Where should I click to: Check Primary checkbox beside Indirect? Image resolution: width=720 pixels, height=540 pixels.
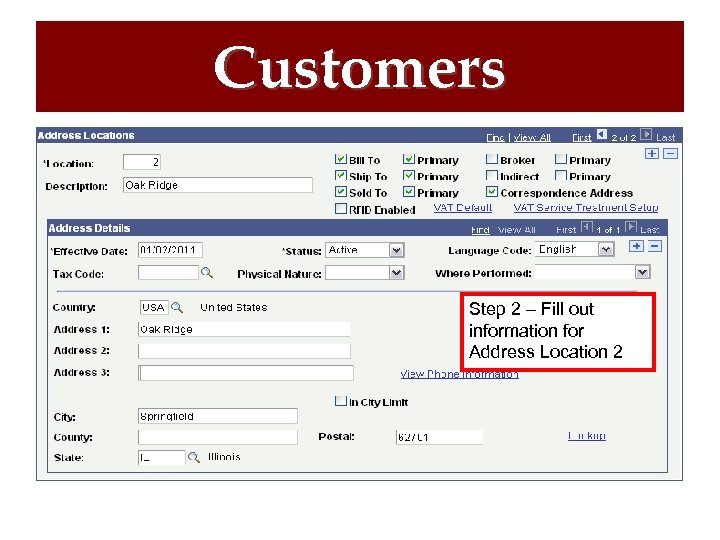coord(560,175)
